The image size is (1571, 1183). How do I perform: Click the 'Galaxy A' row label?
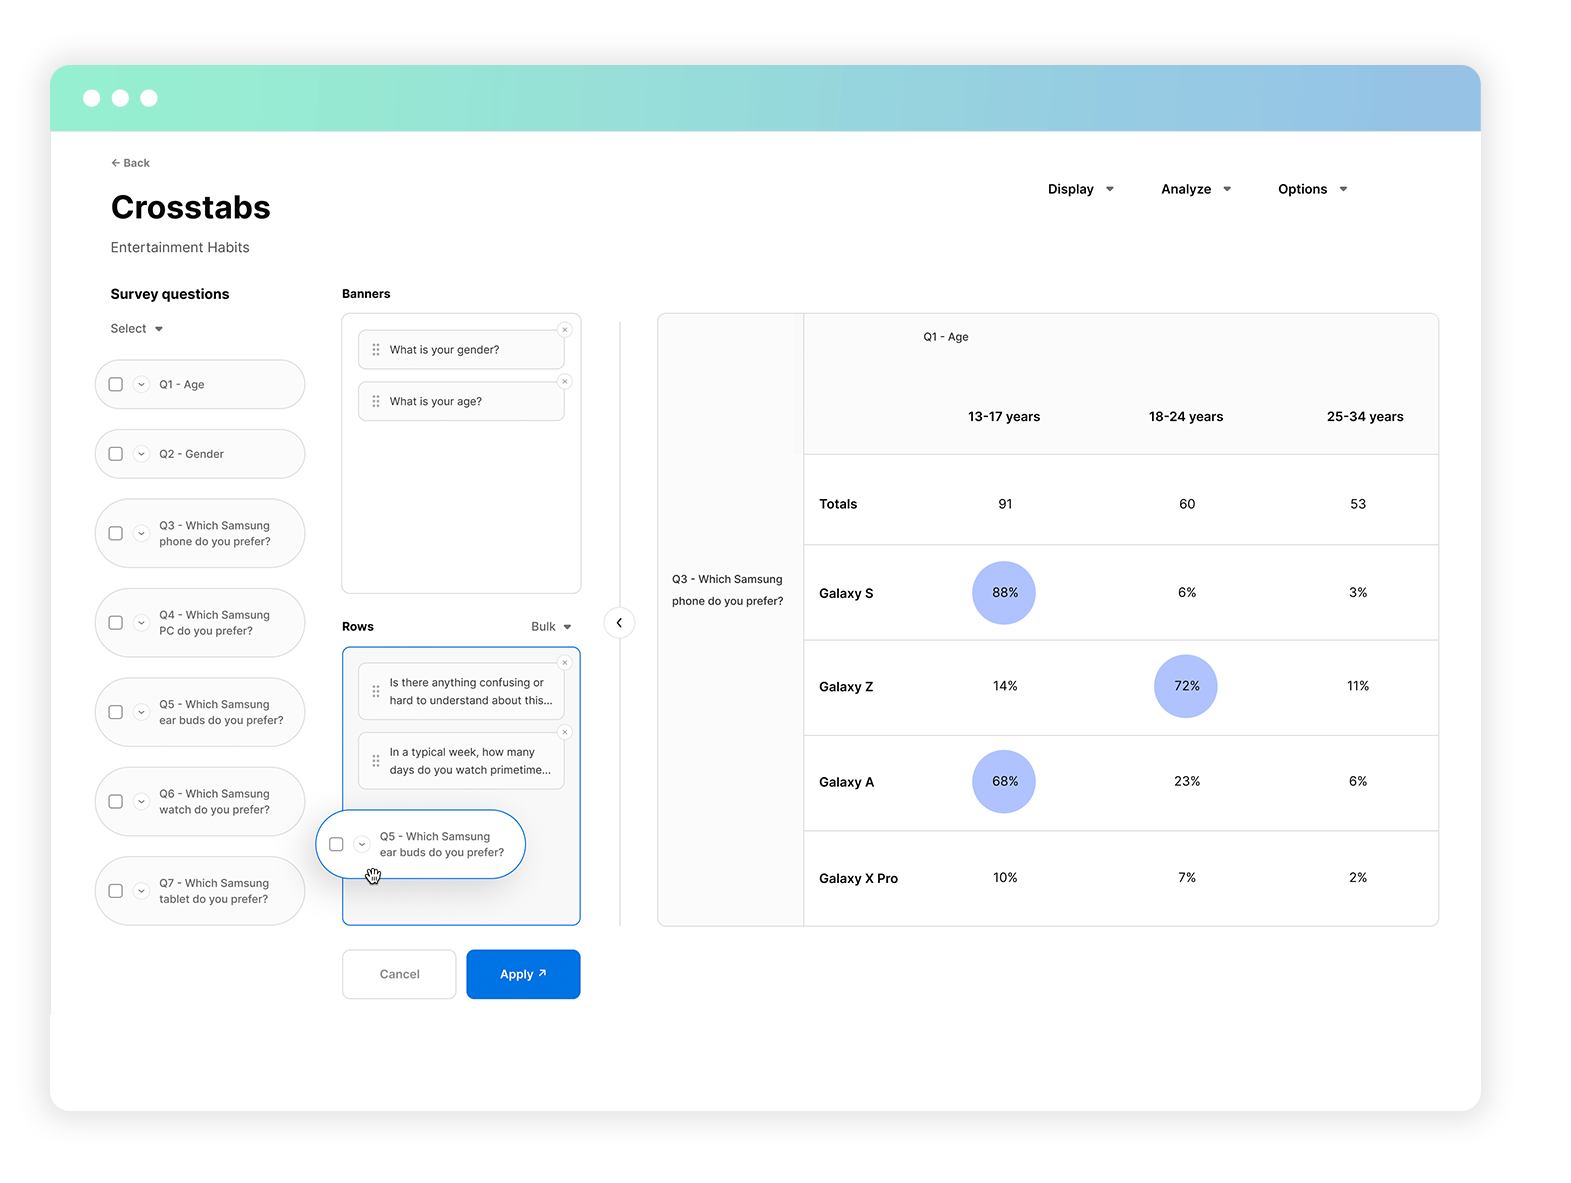846,782
